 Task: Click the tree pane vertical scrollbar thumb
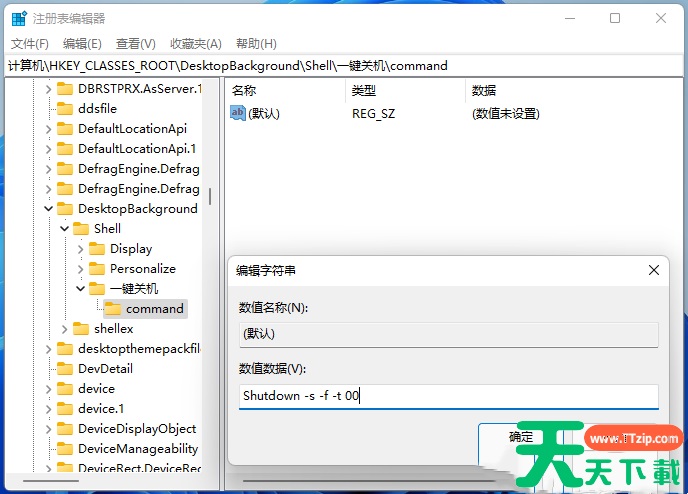(x=210, y=197)
